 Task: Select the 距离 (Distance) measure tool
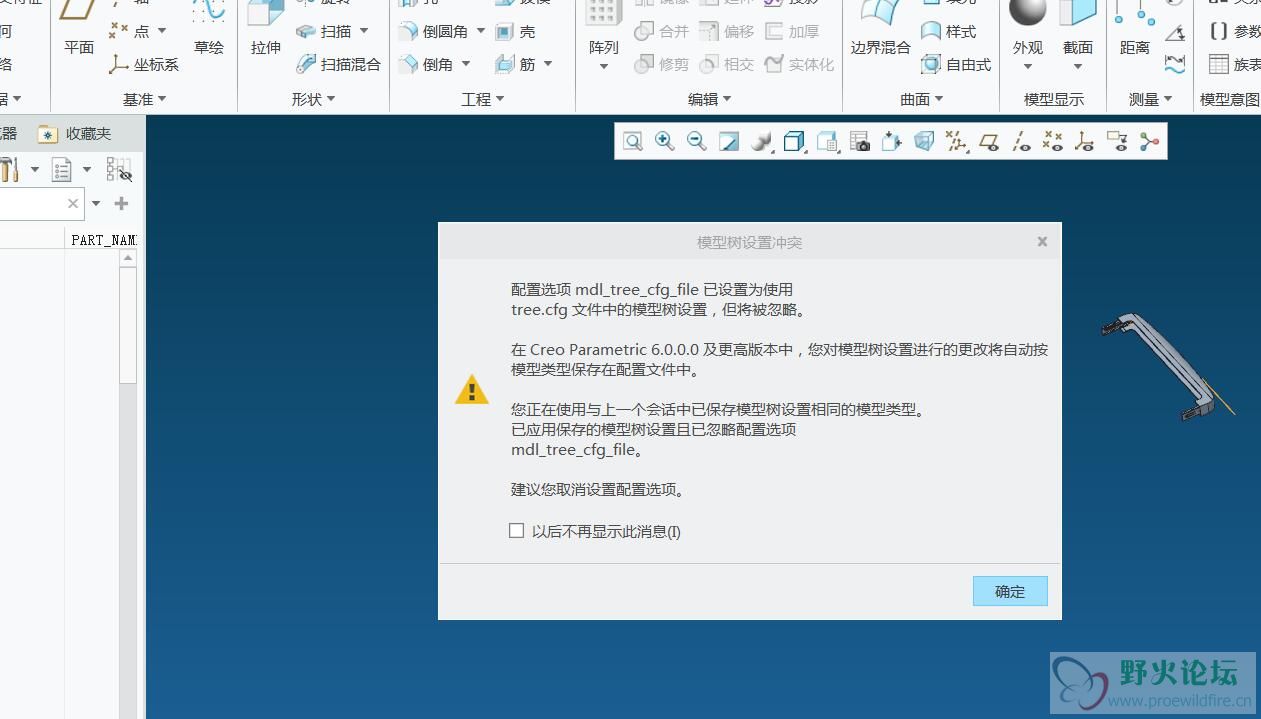[1135, 30]
